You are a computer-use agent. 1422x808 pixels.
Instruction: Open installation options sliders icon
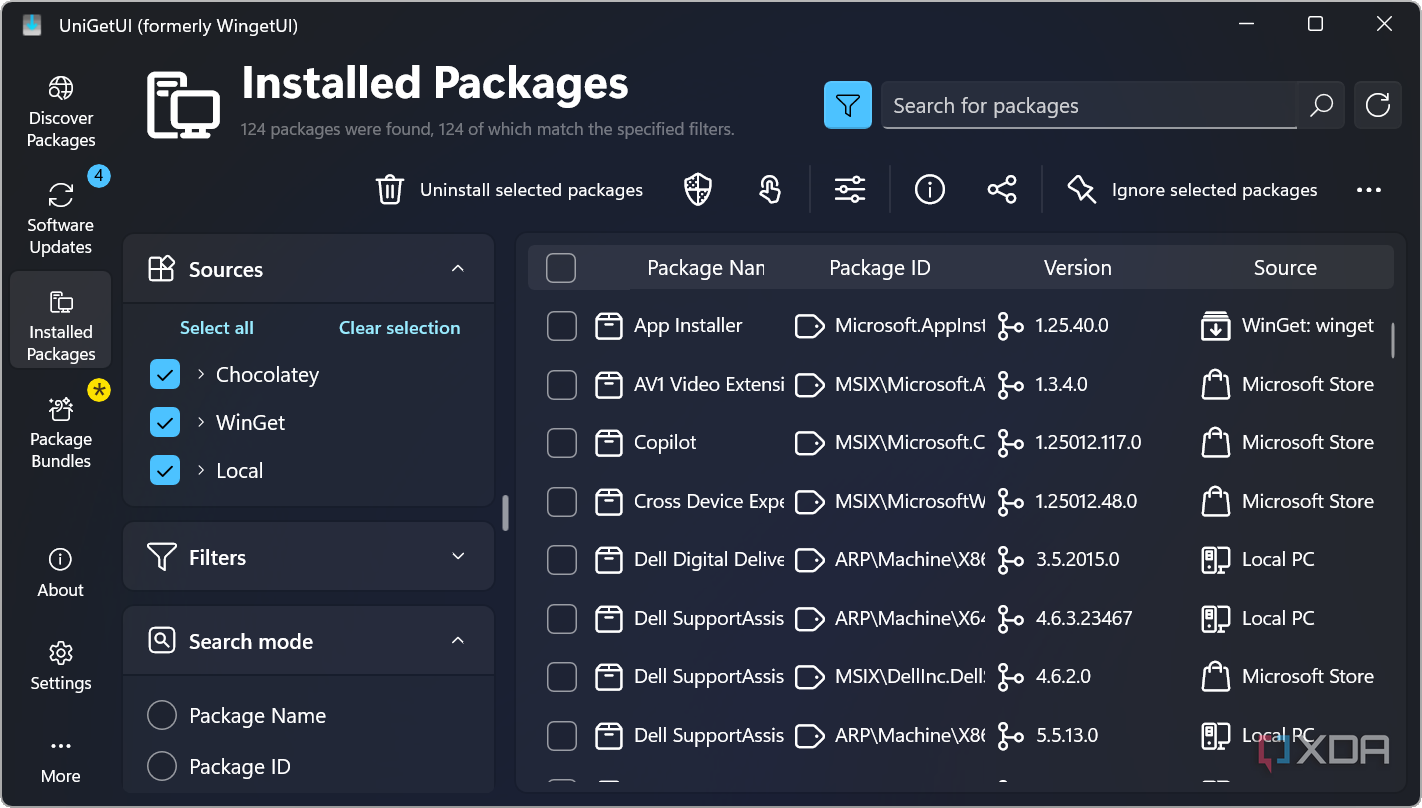click(850, 189)
